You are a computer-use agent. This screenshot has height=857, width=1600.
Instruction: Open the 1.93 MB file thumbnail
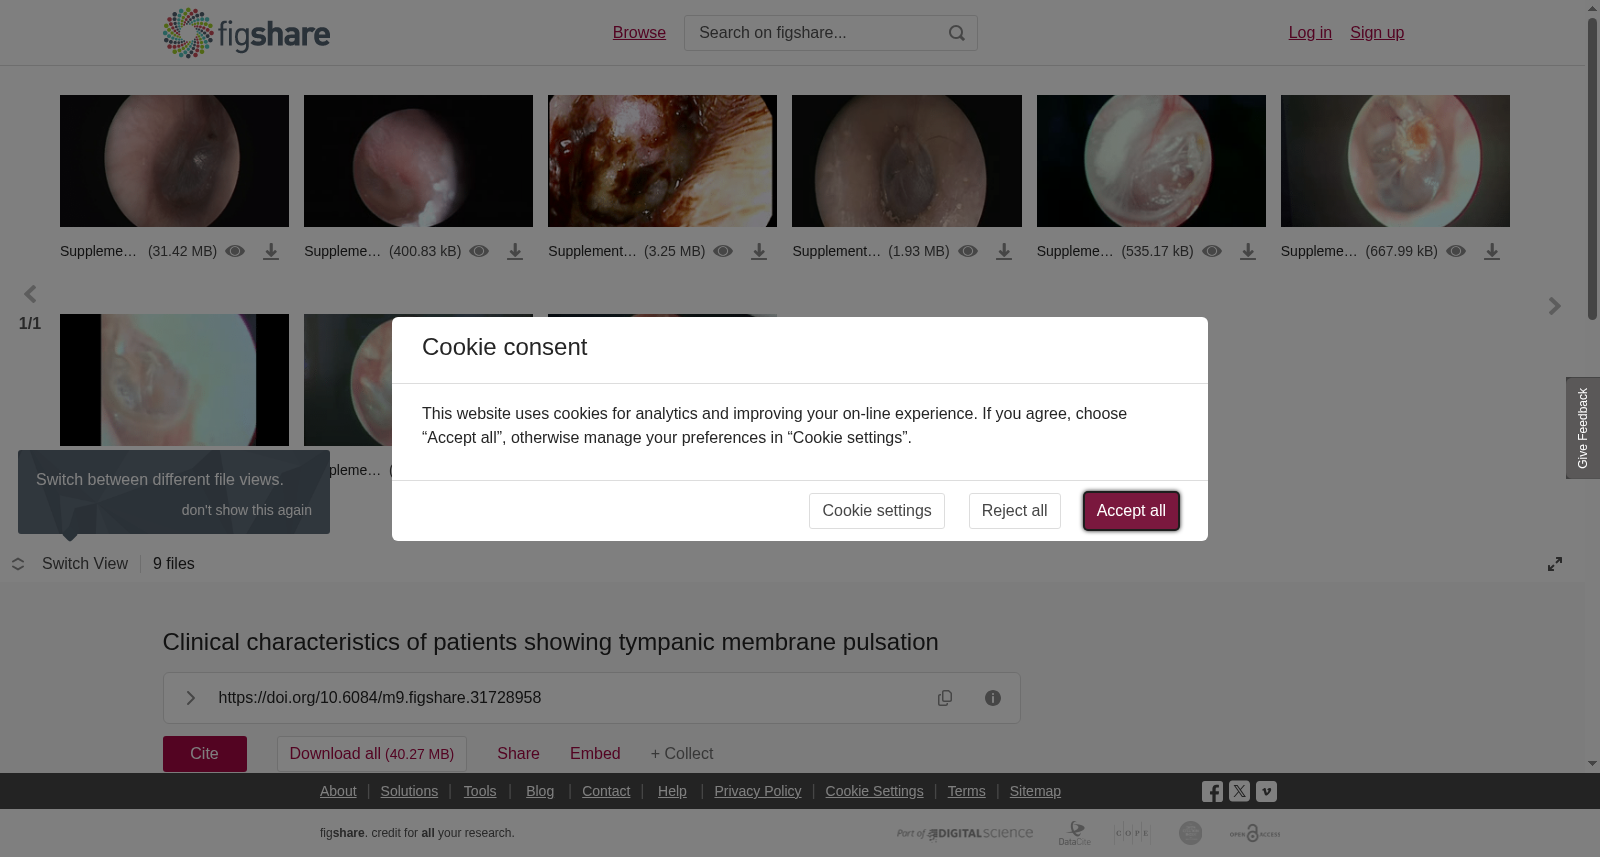pyautogui.click(x=907, y=161)
